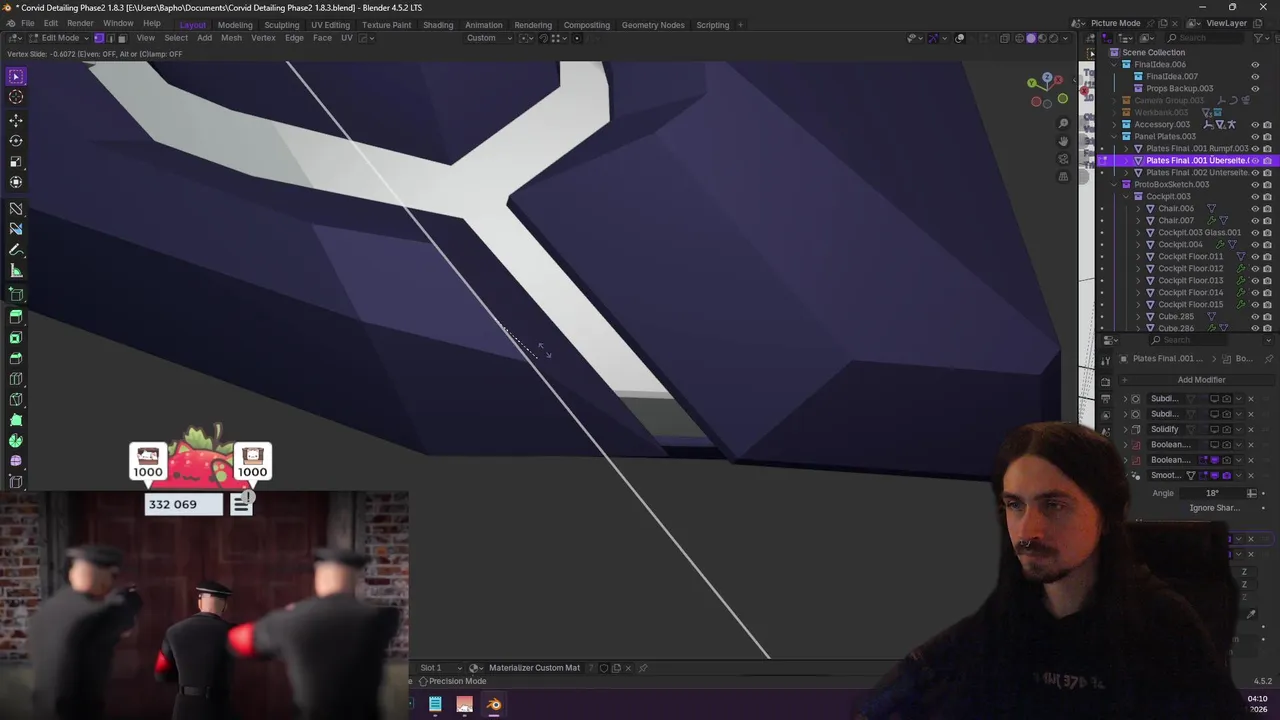Remove the first Boolean modifier
The height and width of the screenshot is (720, 1280).
[x=1250, y=445]
